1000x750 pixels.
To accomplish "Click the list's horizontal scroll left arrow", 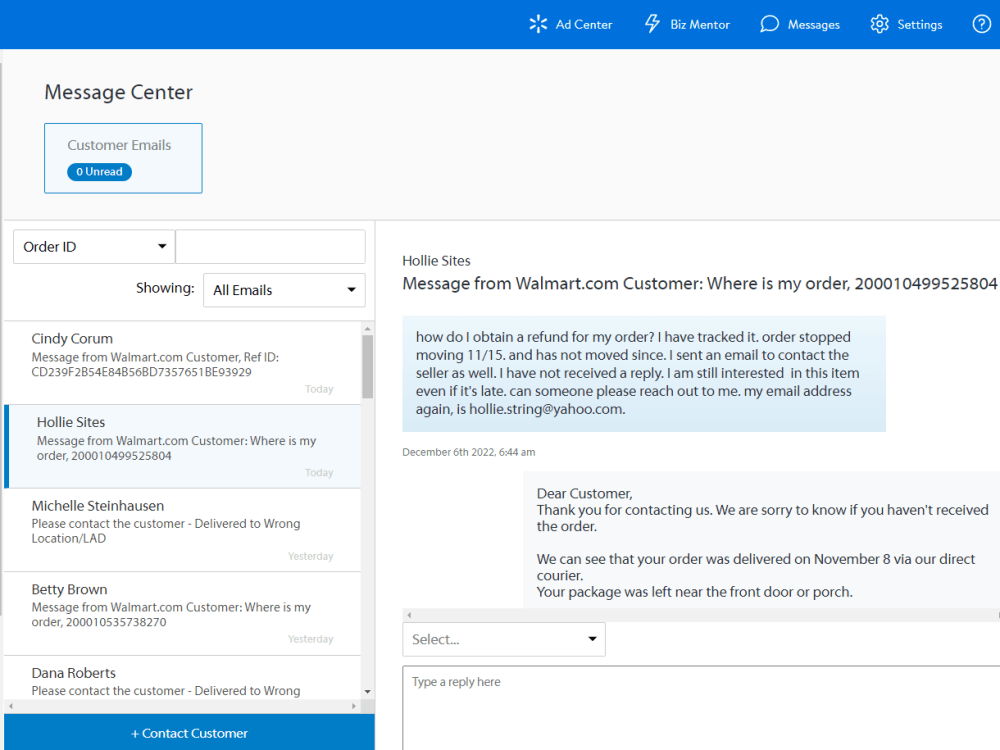I will tap(11, 706).
